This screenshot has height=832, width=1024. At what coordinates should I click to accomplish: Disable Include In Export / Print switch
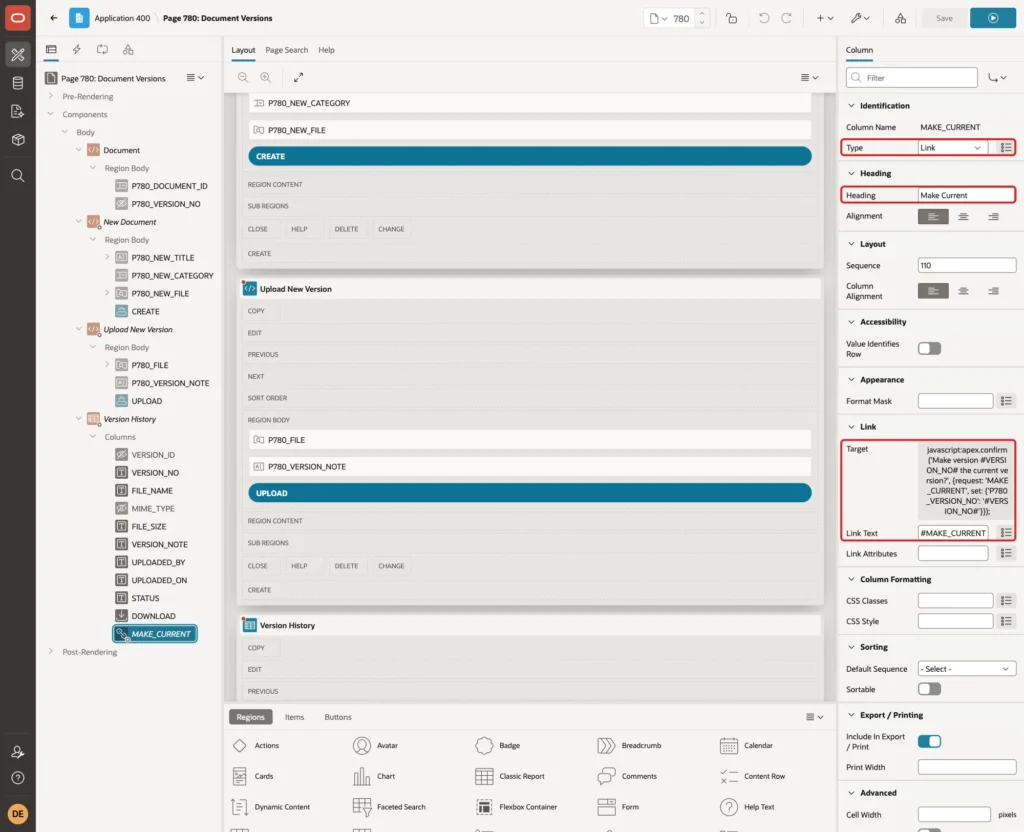pyautogui.click(x=929, y=741)
